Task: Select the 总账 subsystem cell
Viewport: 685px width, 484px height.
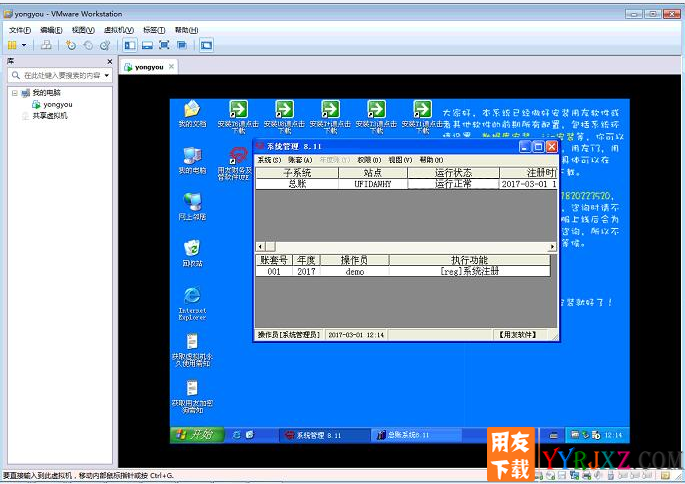Action: tap(297, 184)
